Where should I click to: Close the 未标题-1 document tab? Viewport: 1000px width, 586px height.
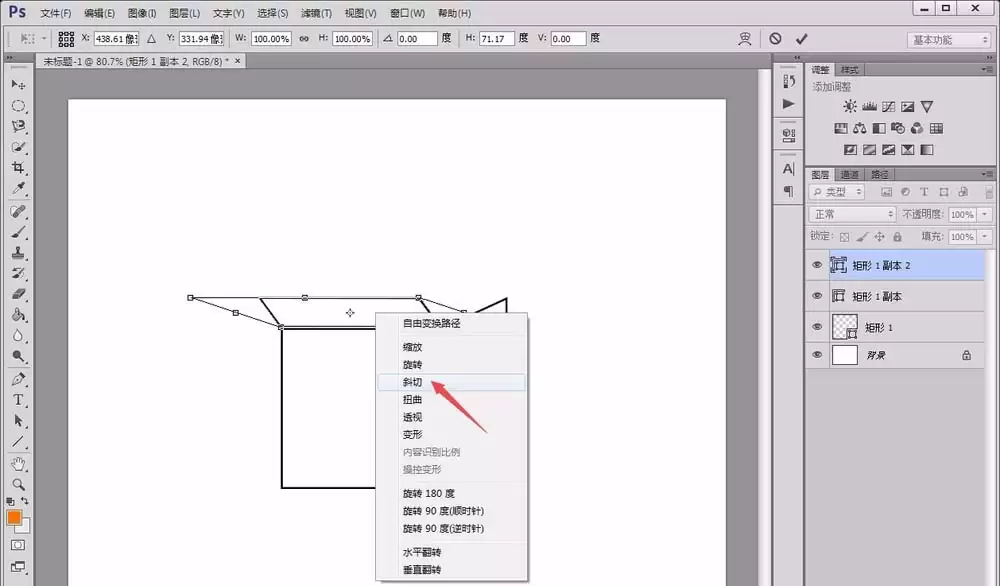click(238, 61)
